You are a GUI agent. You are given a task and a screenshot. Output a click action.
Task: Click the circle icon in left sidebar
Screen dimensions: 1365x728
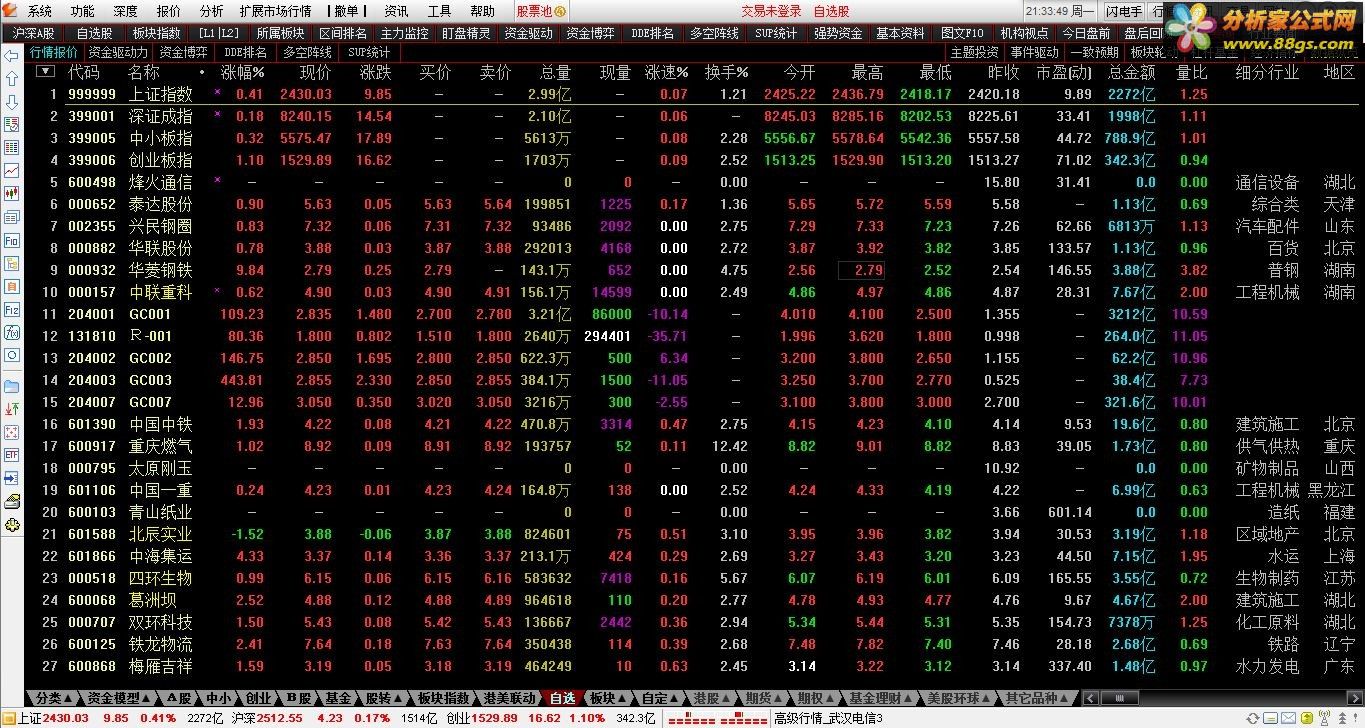[x=11, y=356]
